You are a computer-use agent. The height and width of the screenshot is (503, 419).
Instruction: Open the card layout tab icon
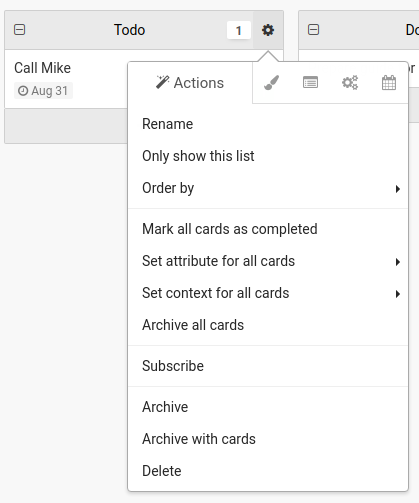[x=310, y=82]
